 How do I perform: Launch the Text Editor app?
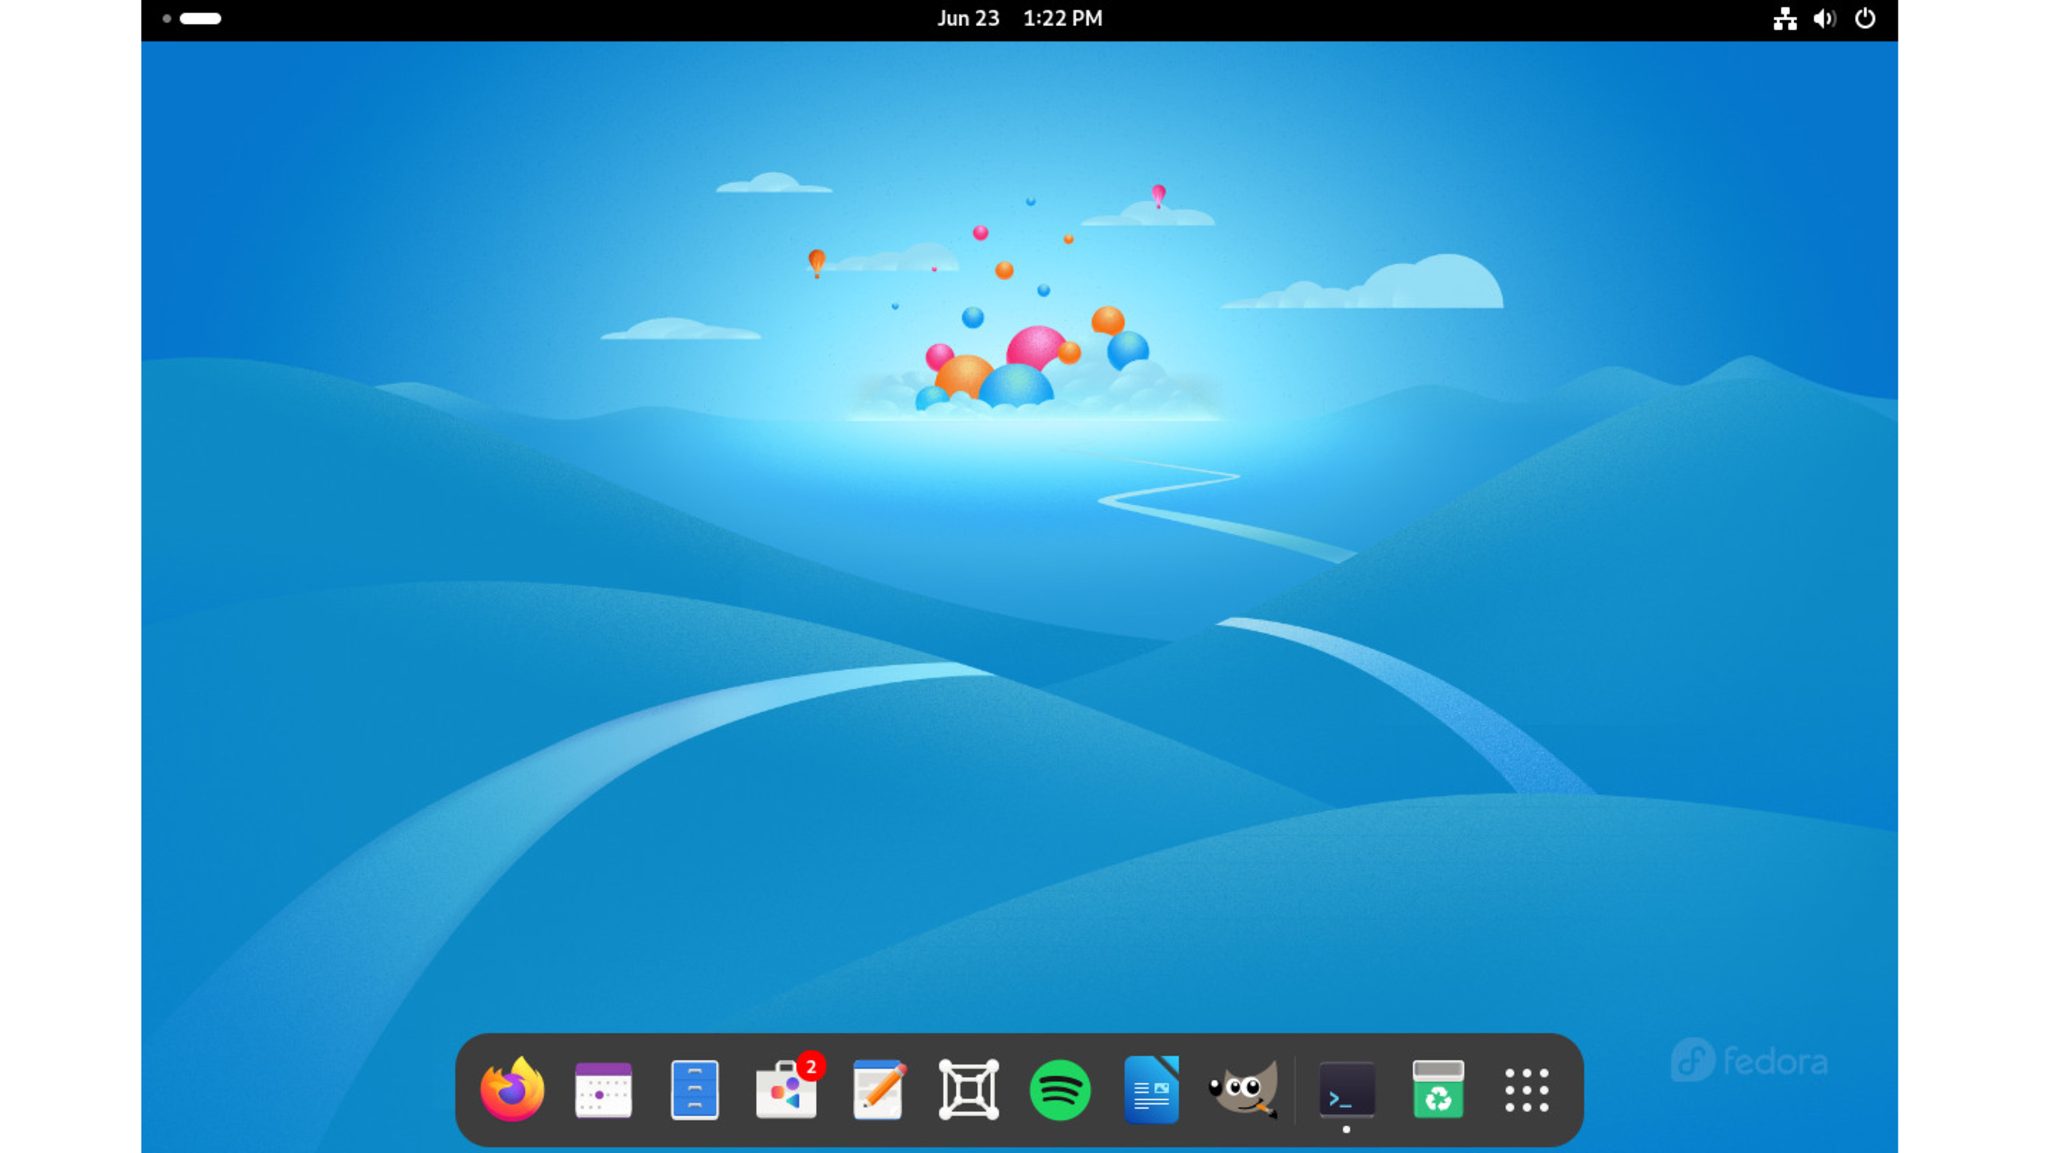tap(878, 1089)
